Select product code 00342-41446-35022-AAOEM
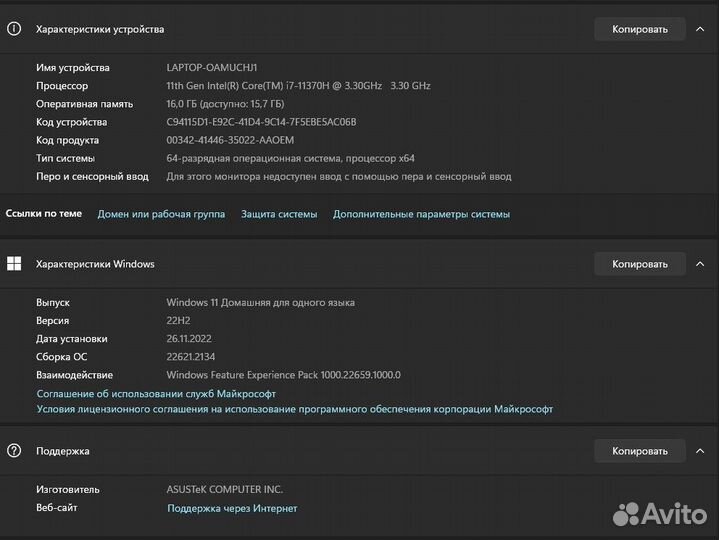The width and height of the screenshot is (719, 540). tap(230, 140)
